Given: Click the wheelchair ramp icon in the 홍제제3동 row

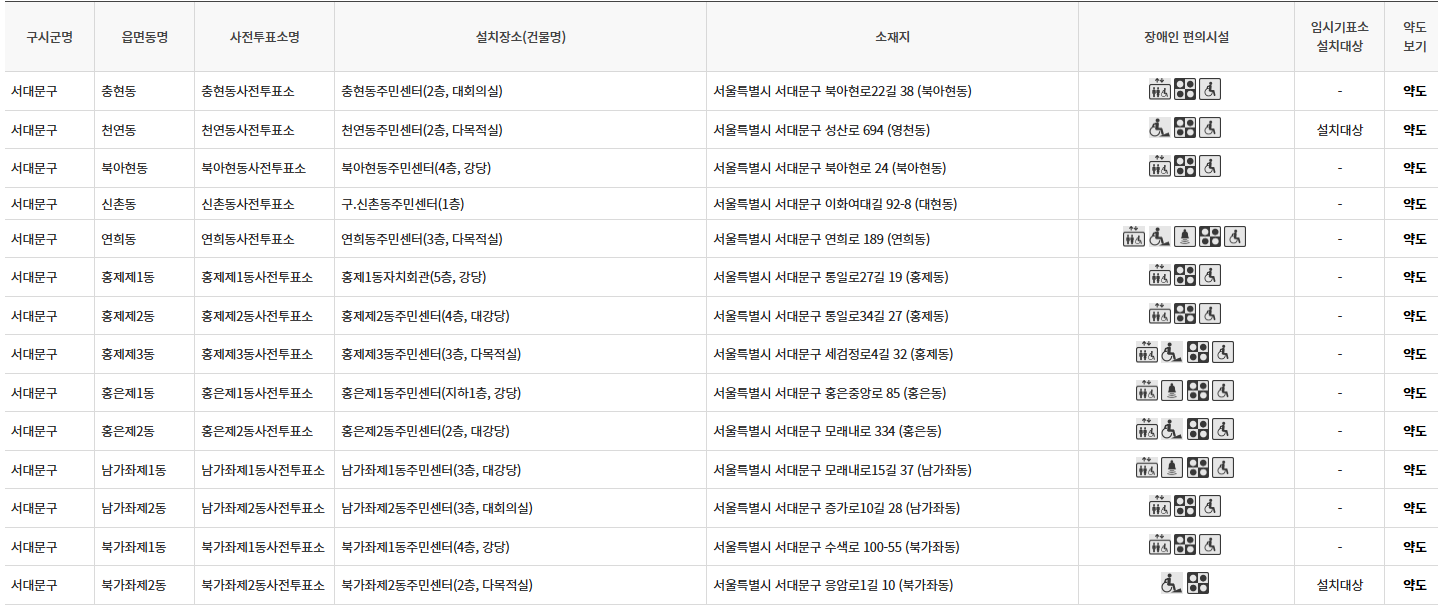Looking at the screenshot, I should (x=1170, y=352).
